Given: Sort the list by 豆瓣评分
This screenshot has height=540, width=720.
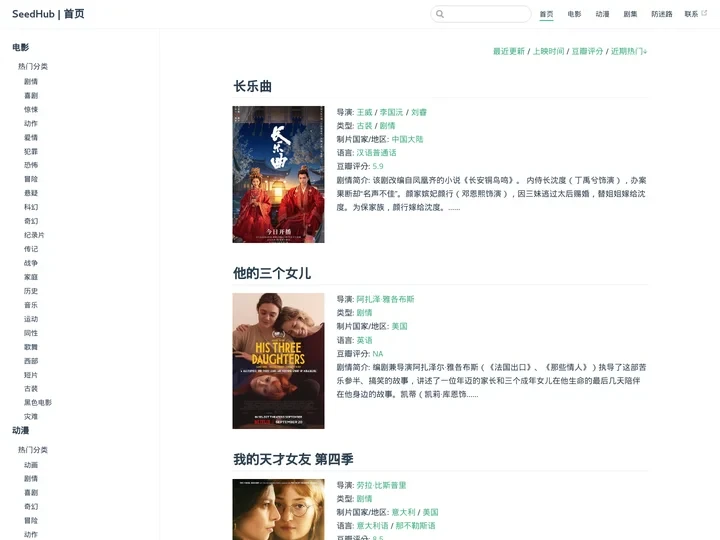Looking at the screenshot, I should click(x=587, y=51).
